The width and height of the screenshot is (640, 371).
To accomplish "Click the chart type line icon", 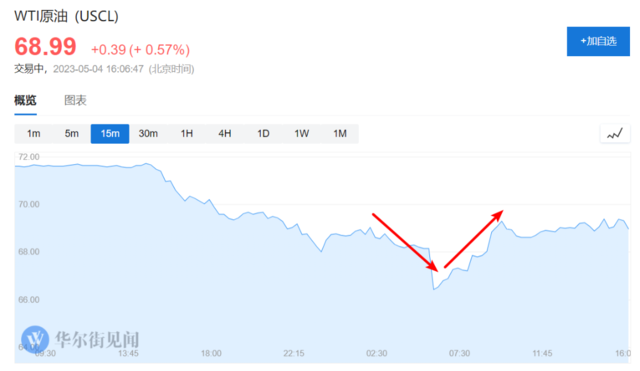I will [x=615, y=133].
